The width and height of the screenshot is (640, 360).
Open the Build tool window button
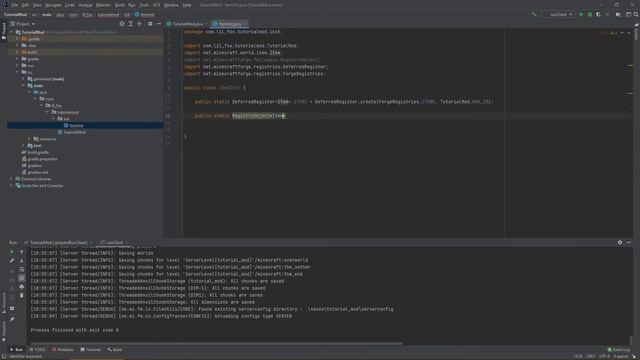(115, 350)
